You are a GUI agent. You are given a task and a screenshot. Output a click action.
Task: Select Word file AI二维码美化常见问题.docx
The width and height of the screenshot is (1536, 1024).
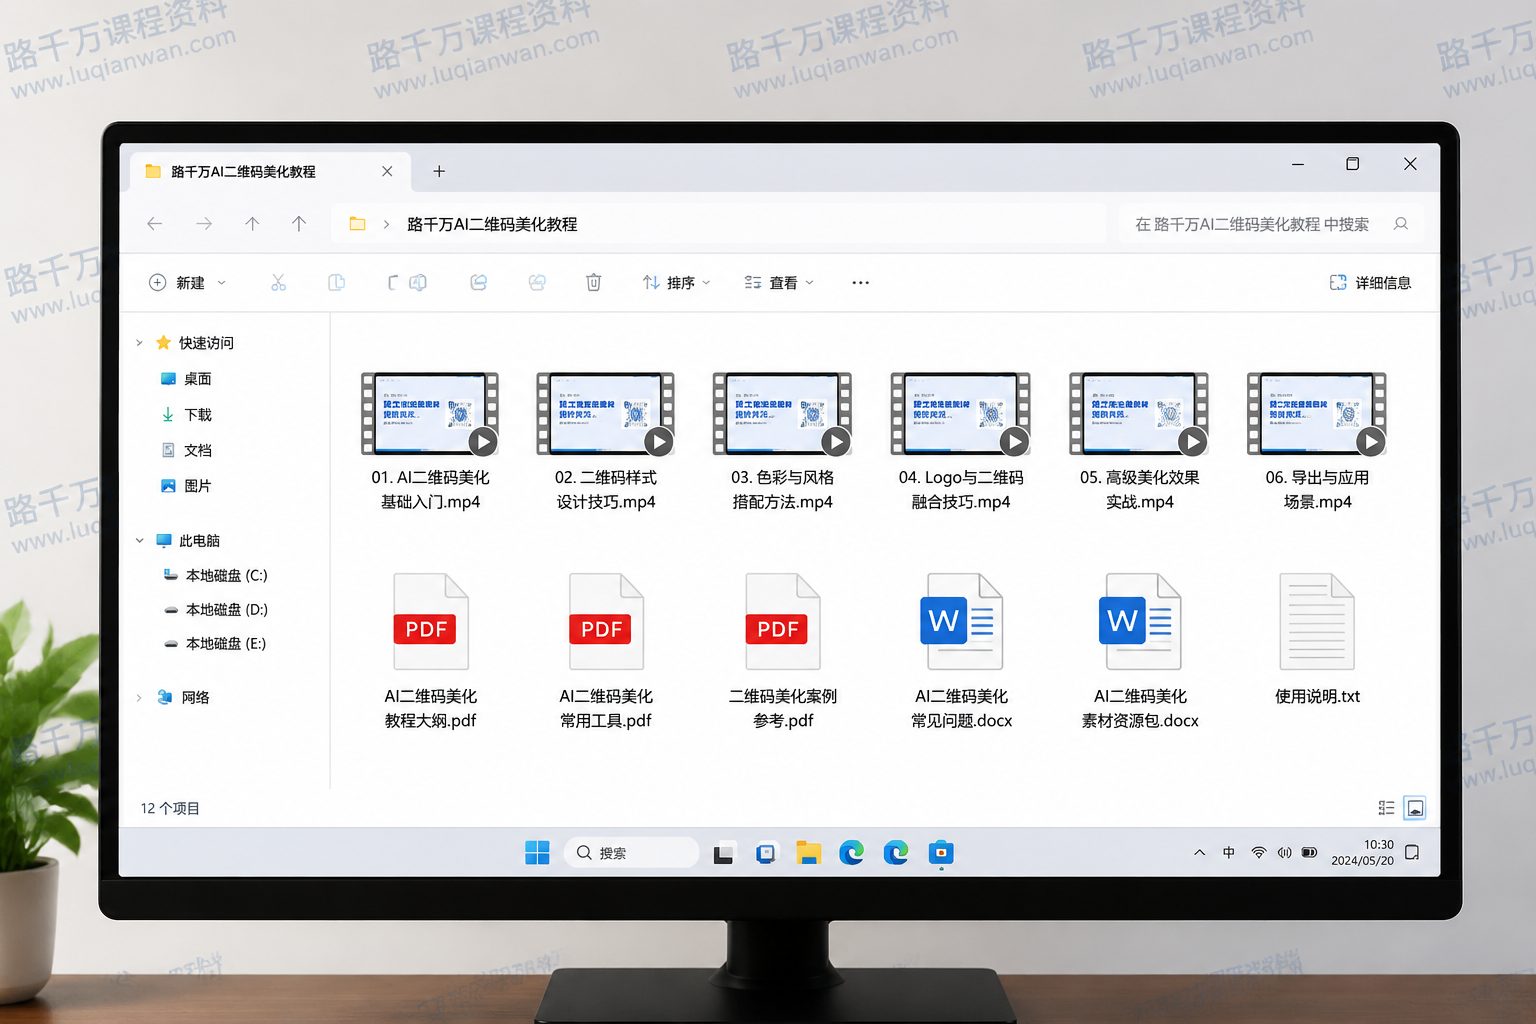[961, 651]
